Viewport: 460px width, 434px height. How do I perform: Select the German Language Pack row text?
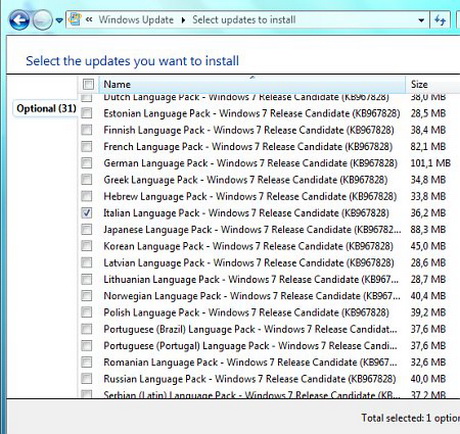pos(250,163)
